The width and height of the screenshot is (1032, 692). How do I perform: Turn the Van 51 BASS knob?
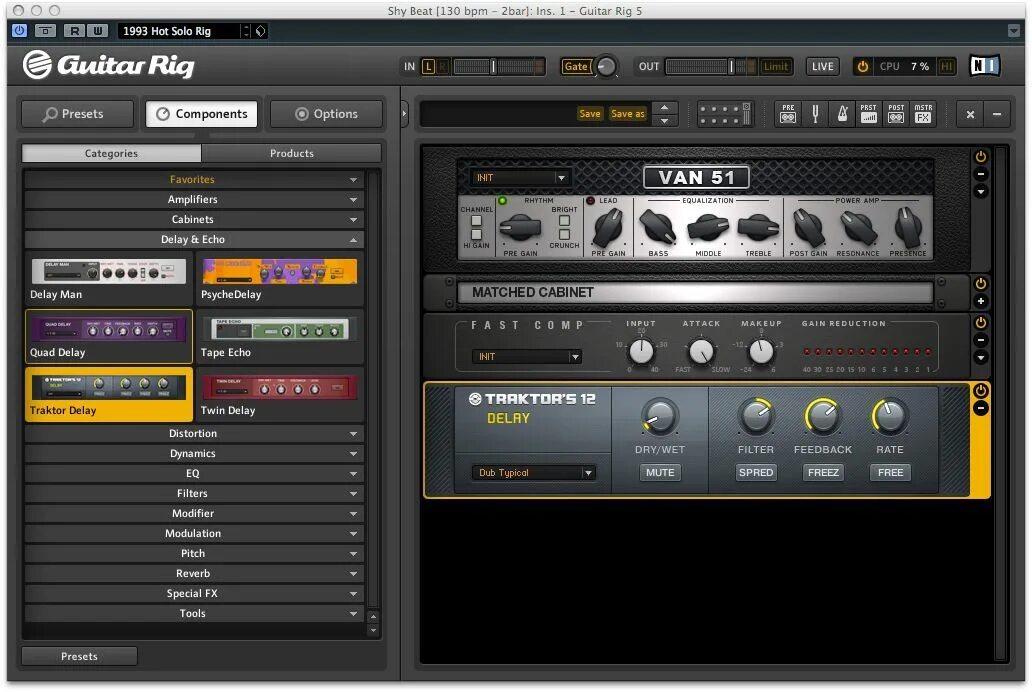click(658, 226)
